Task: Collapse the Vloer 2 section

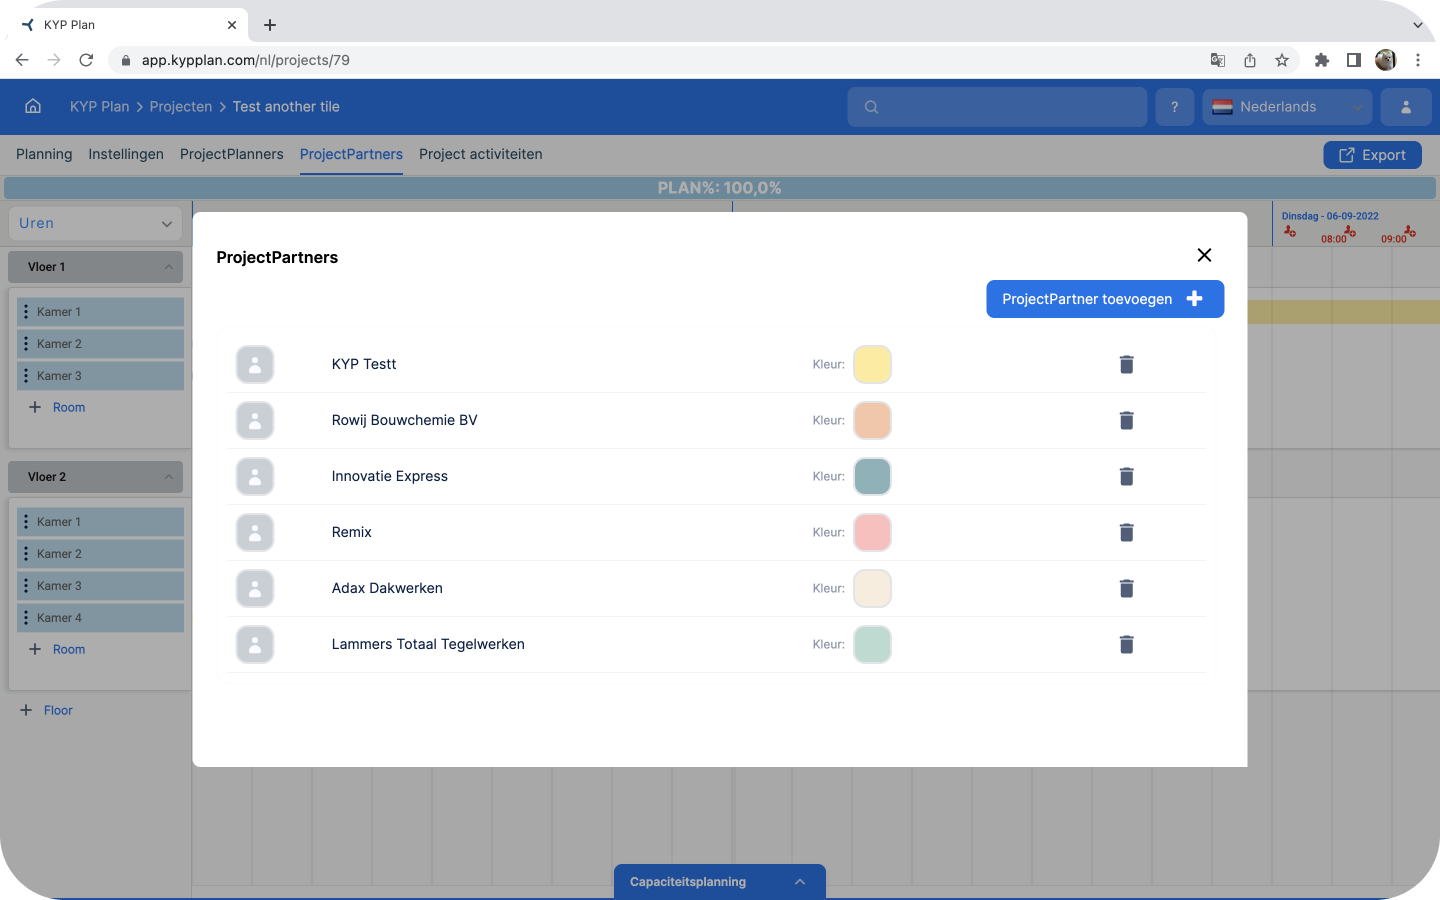Action: coord(169,477)
